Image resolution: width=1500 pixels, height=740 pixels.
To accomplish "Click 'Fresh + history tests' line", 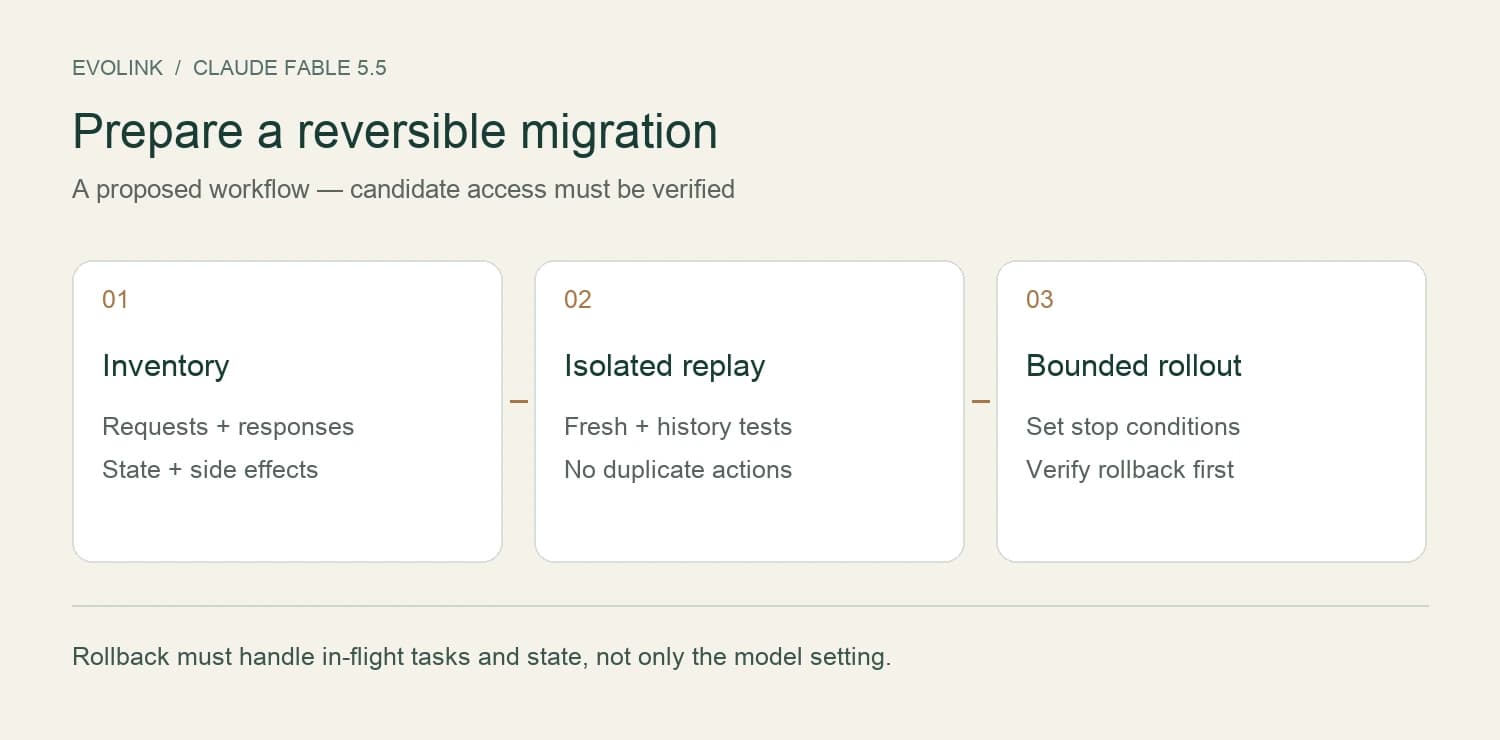I will point(678,427).
